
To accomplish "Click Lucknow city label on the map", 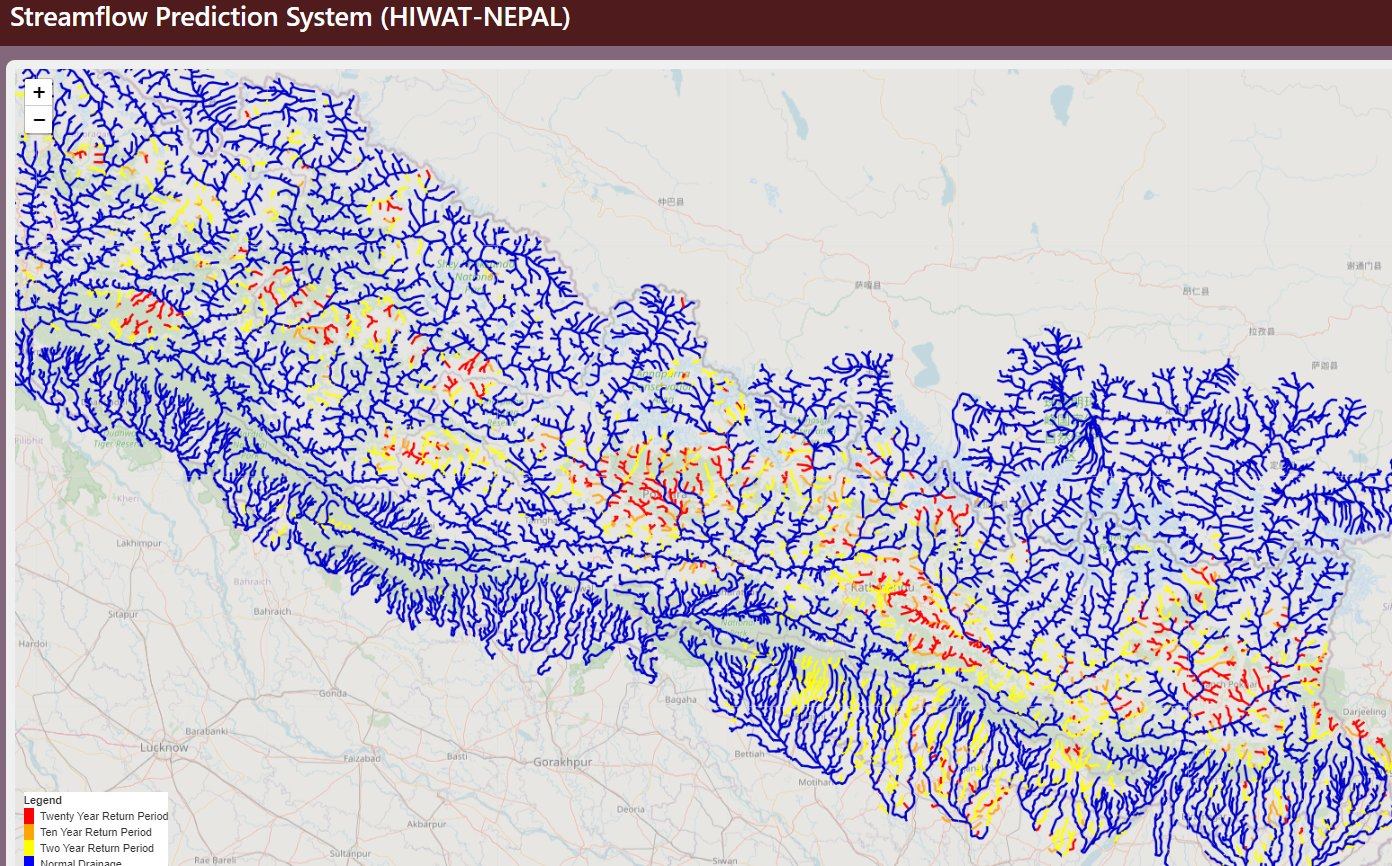I will tap(164, 747).
